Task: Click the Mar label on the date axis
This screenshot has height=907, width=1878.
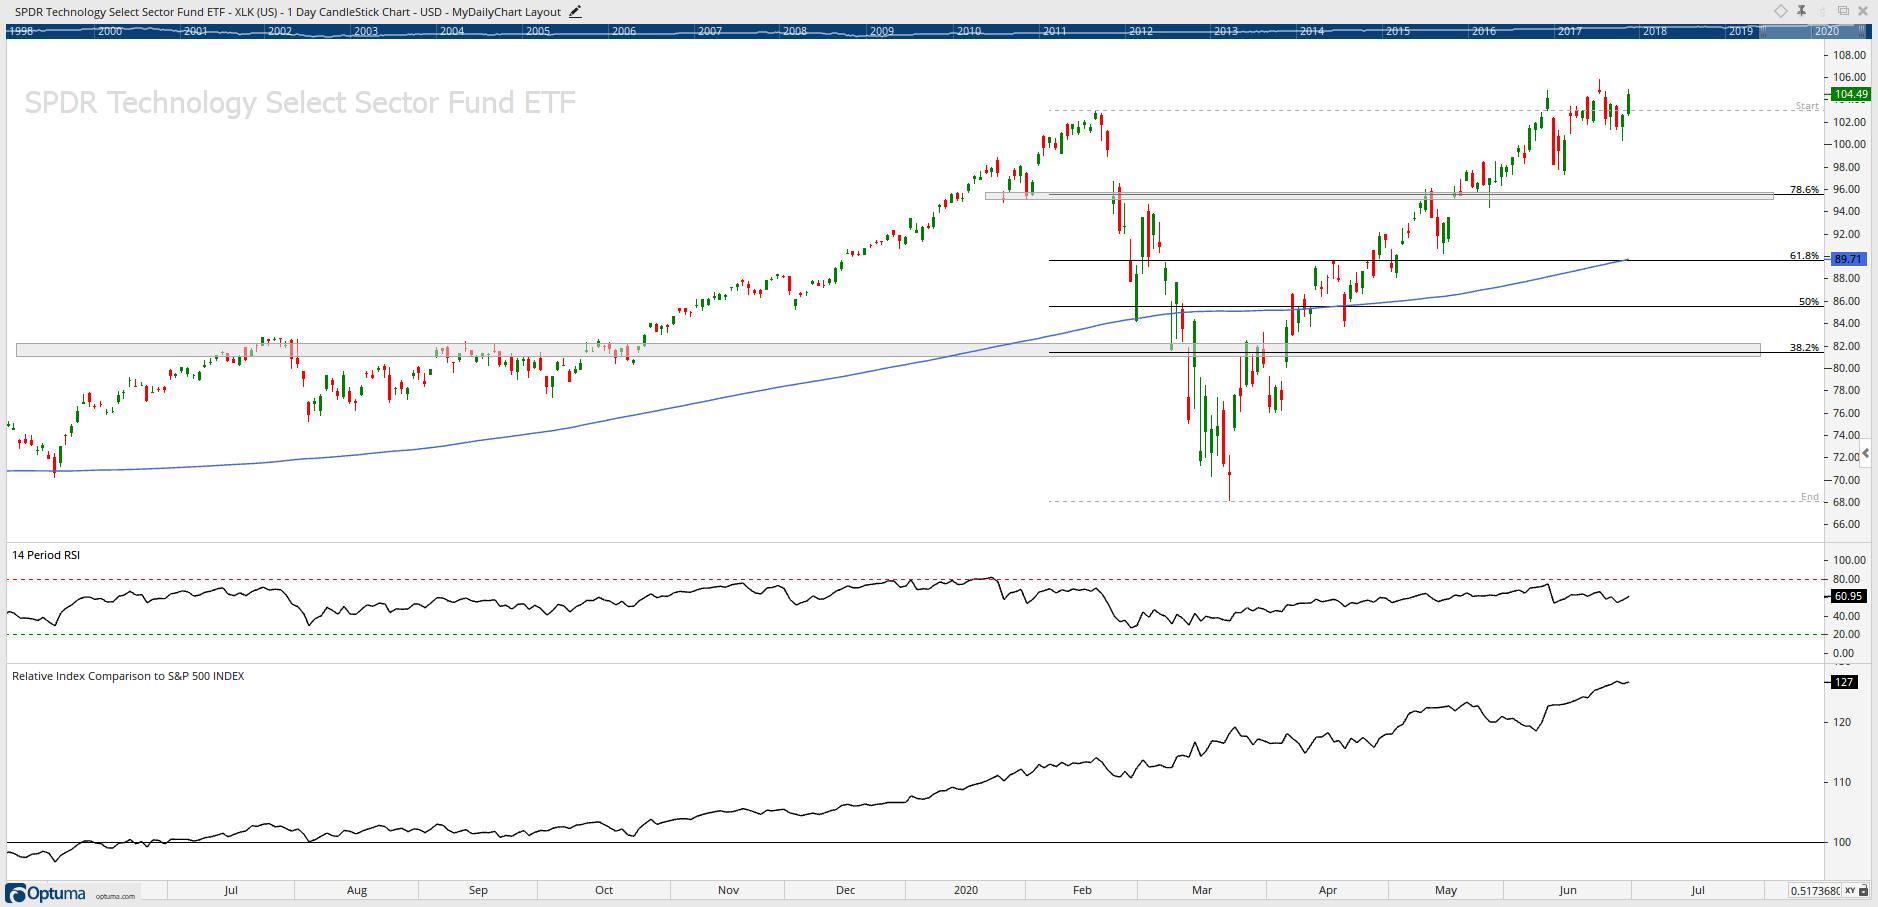Action: (1202, 890)
